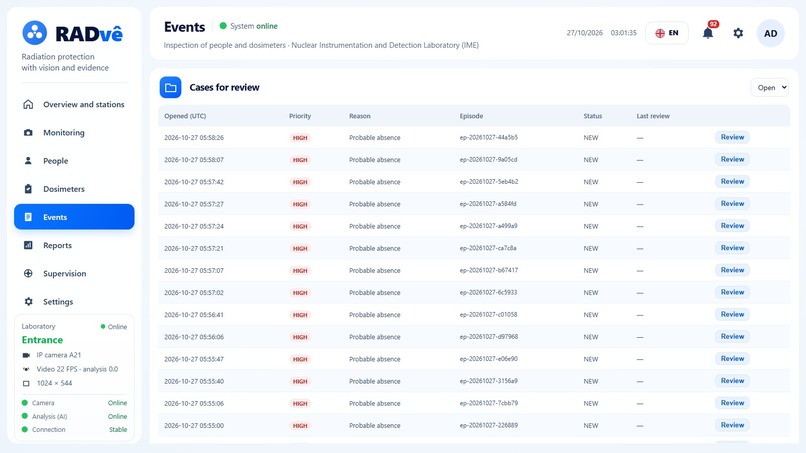Click the Supervision crosshair icon
The width and height of the screenshot is (806, 453).
(x=28, y=274)
